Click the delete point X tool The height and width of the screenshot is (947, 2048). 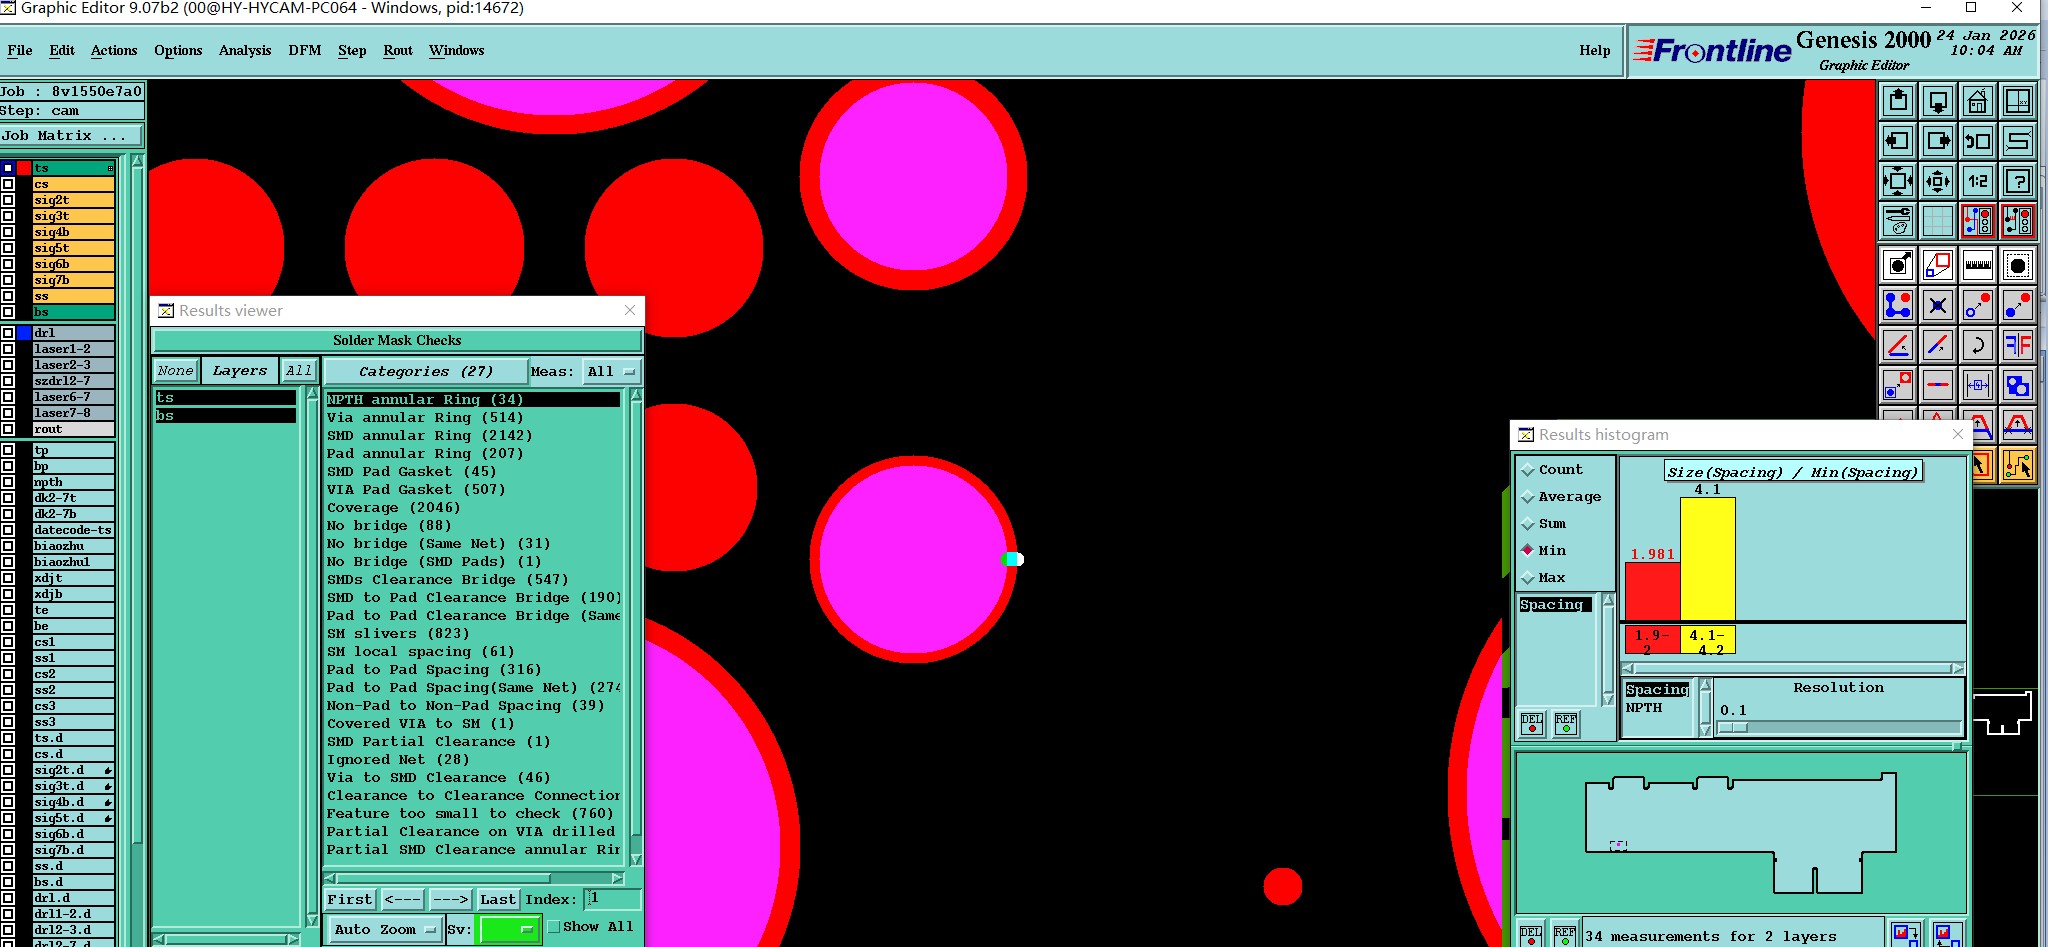tap(1938, 305)
